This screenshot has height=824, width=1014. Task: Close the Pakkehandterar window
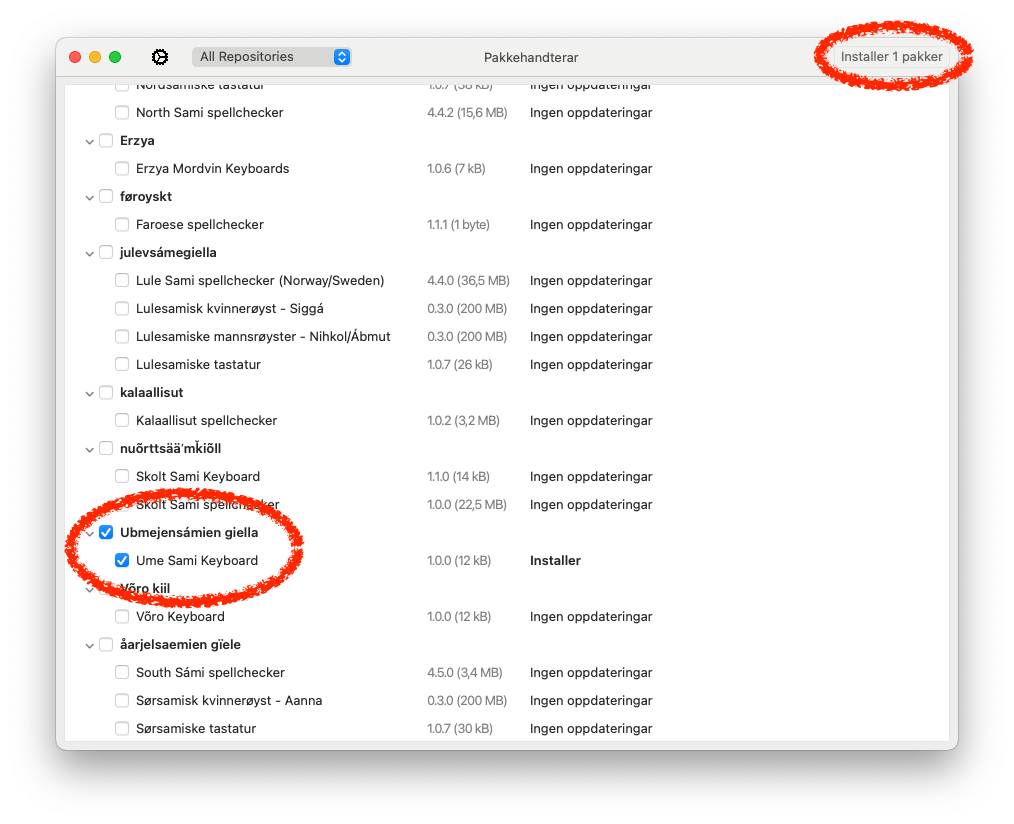pos(75,57)
